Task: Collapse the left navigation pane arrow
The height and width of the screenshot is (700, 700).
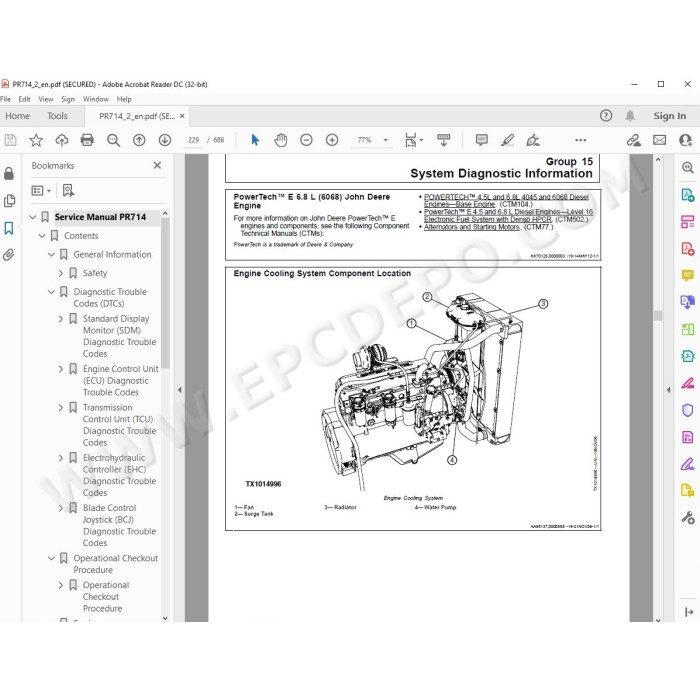Action: click(179, 390)
